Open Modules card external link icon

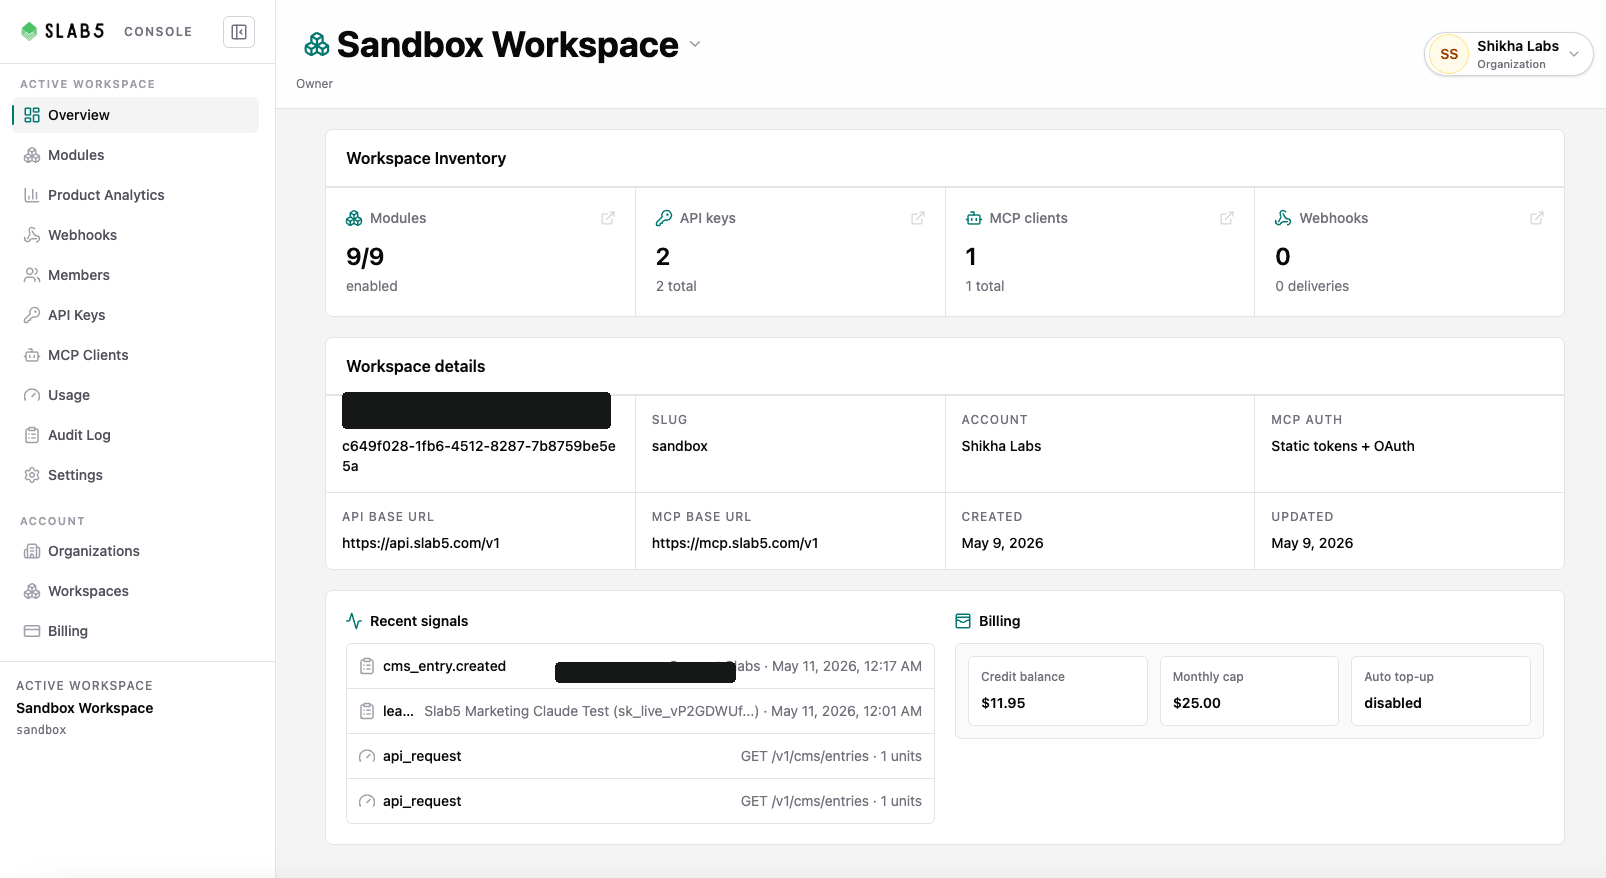pos(608,218)
